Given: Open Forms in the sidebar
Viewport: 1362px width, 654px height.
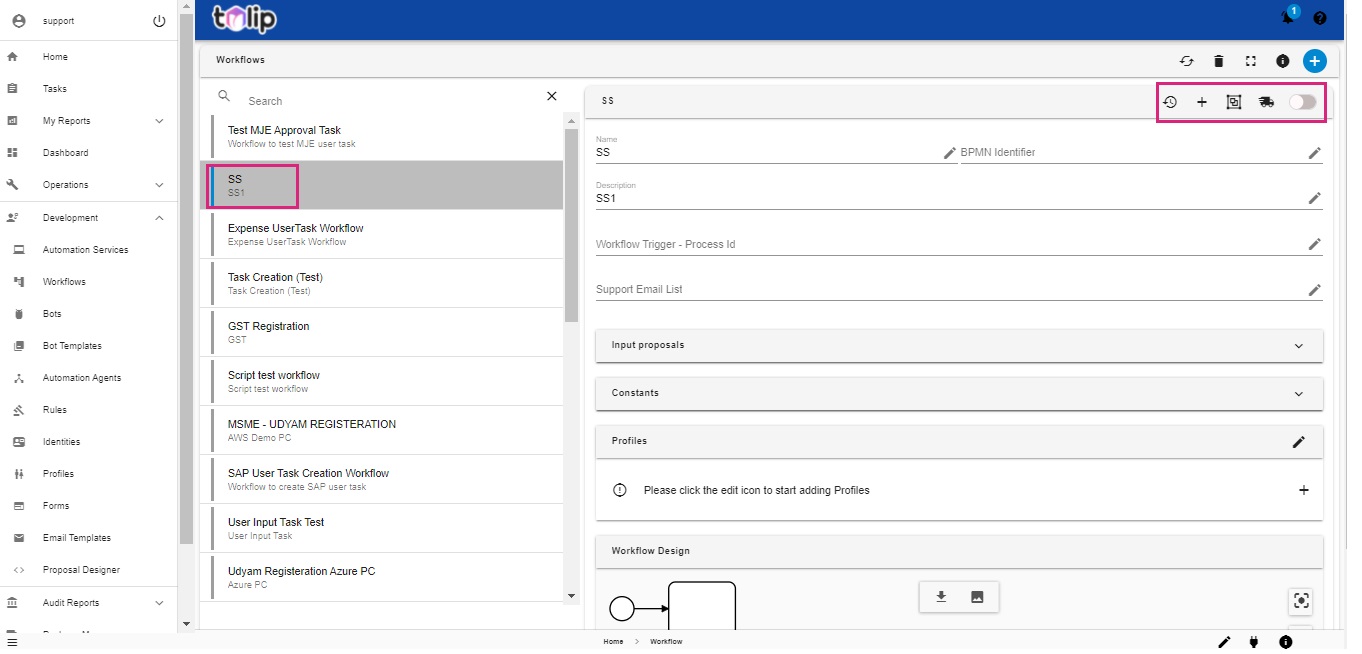Looking at the screenshot, I should [88, 506].
